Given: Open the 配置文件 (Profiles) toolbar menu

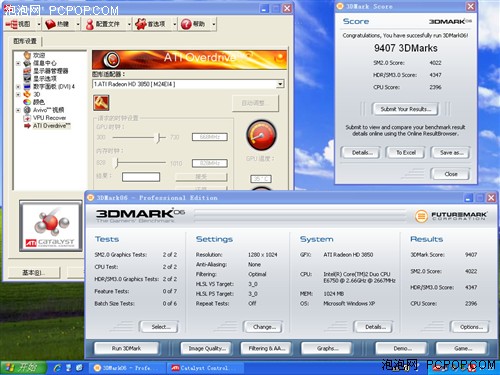Looking at the screenshot, I should pyautogui.click(x=103, y=24).
